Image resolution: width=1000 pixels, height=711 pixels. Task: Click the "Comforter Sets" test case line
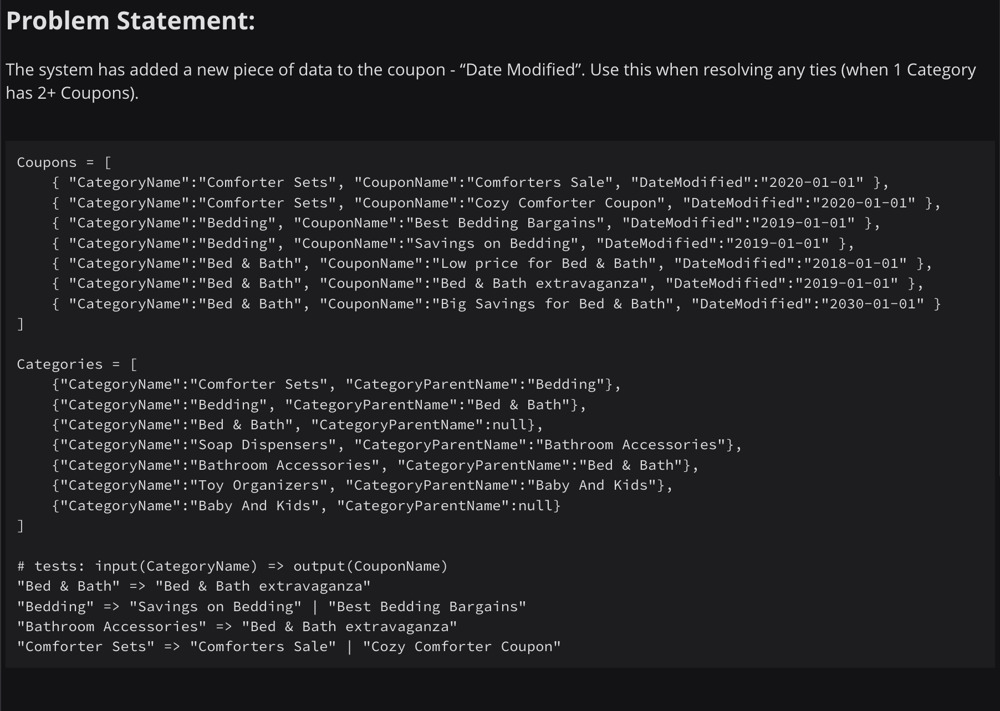coord(289,647)
